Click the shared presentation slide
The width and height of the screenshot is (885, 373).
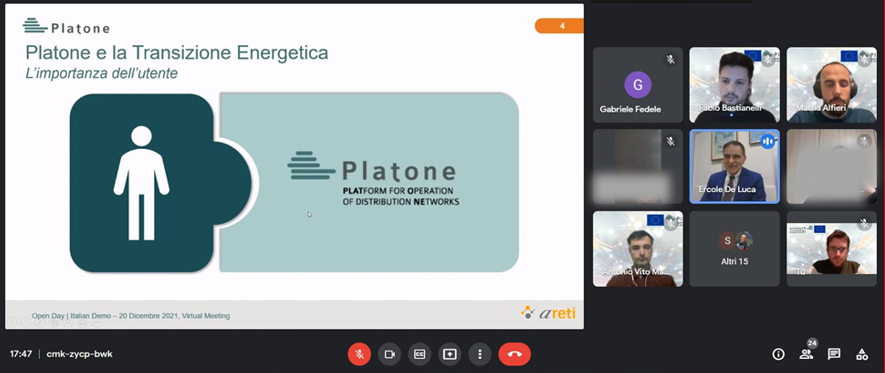coord(294,166)
